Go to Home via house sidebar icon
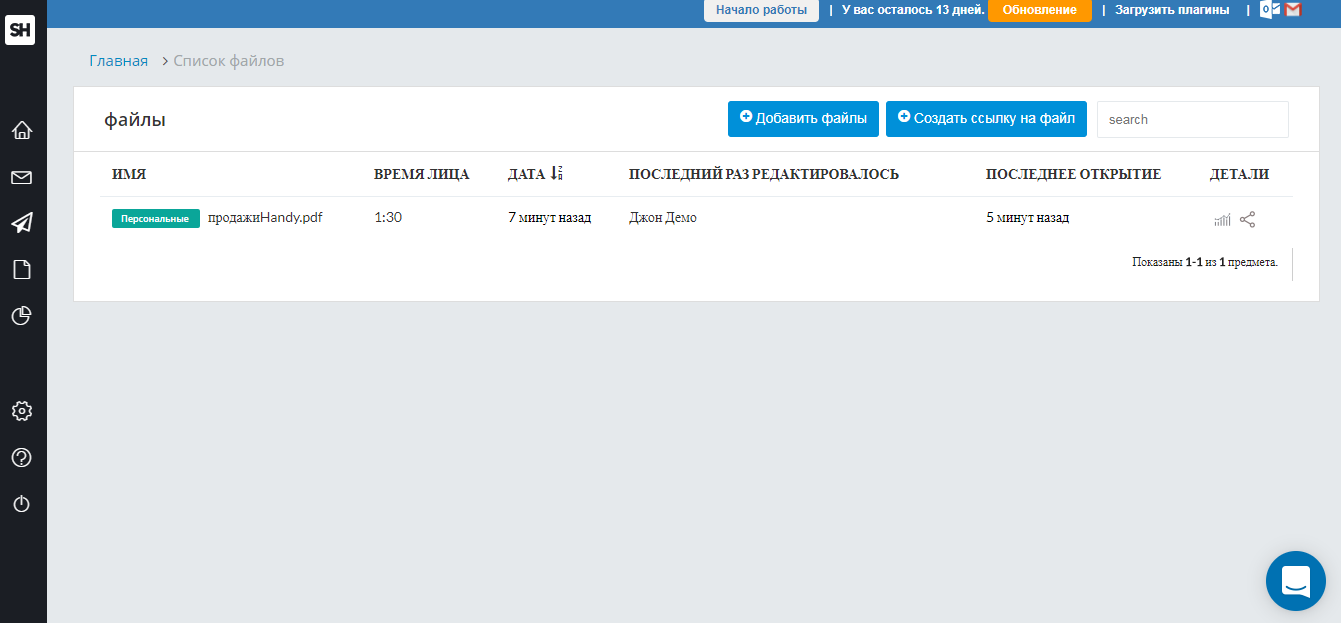Viewport: 1341px width, 623px height. (x=22, y=130)
